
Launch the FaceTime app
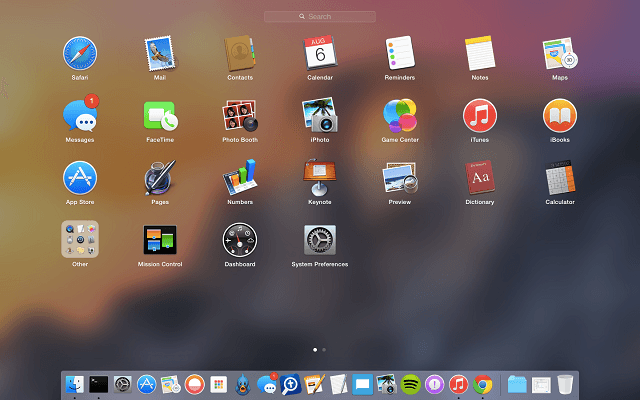pyautogui.click(x=160, y=116)
